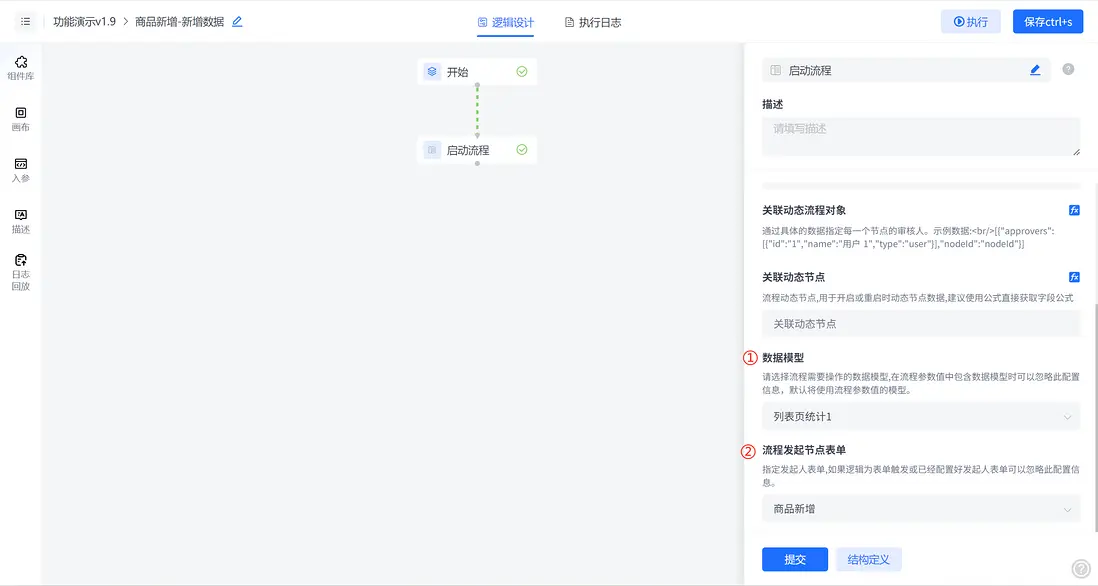
Task: Open the 数据模型 dropdown showing 列表页统计1
Action: click(x=920, y=417)
